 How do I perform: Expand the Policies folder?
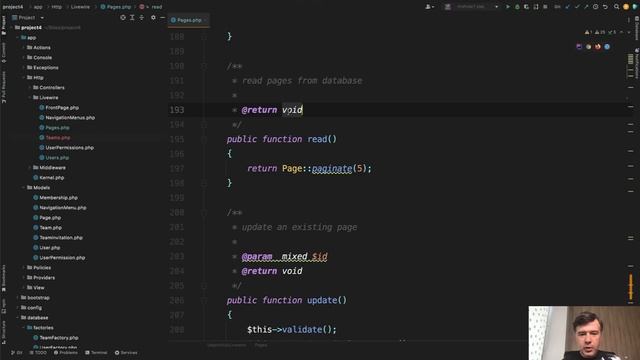click(x=24, y=268)
